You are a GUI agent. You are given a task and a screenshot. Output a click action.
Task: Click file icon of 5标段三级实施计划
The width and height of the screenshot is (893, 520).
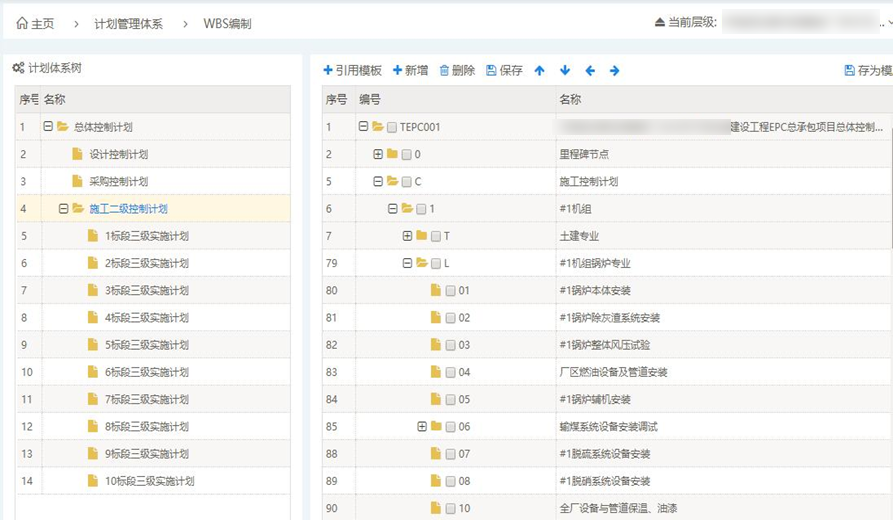[93, 345]
